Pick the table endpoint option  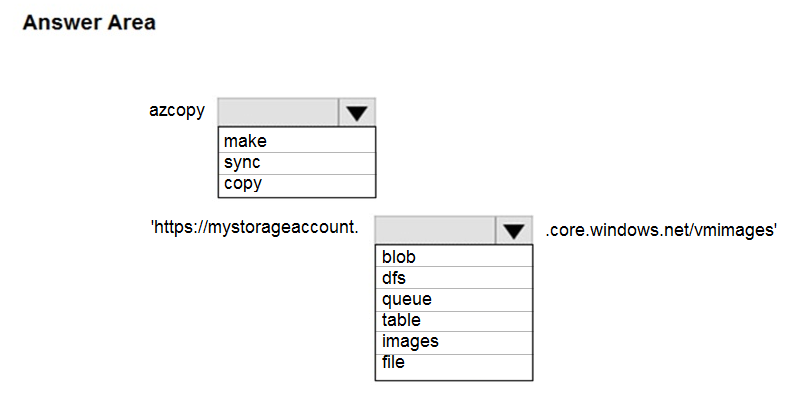tap(454, 320)
